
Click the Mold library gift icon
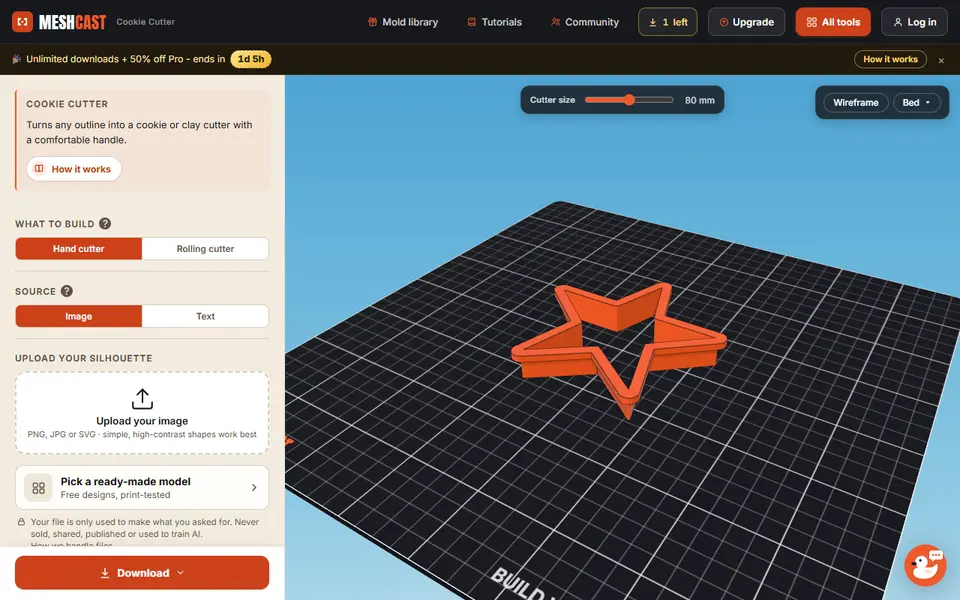[372, 22]
